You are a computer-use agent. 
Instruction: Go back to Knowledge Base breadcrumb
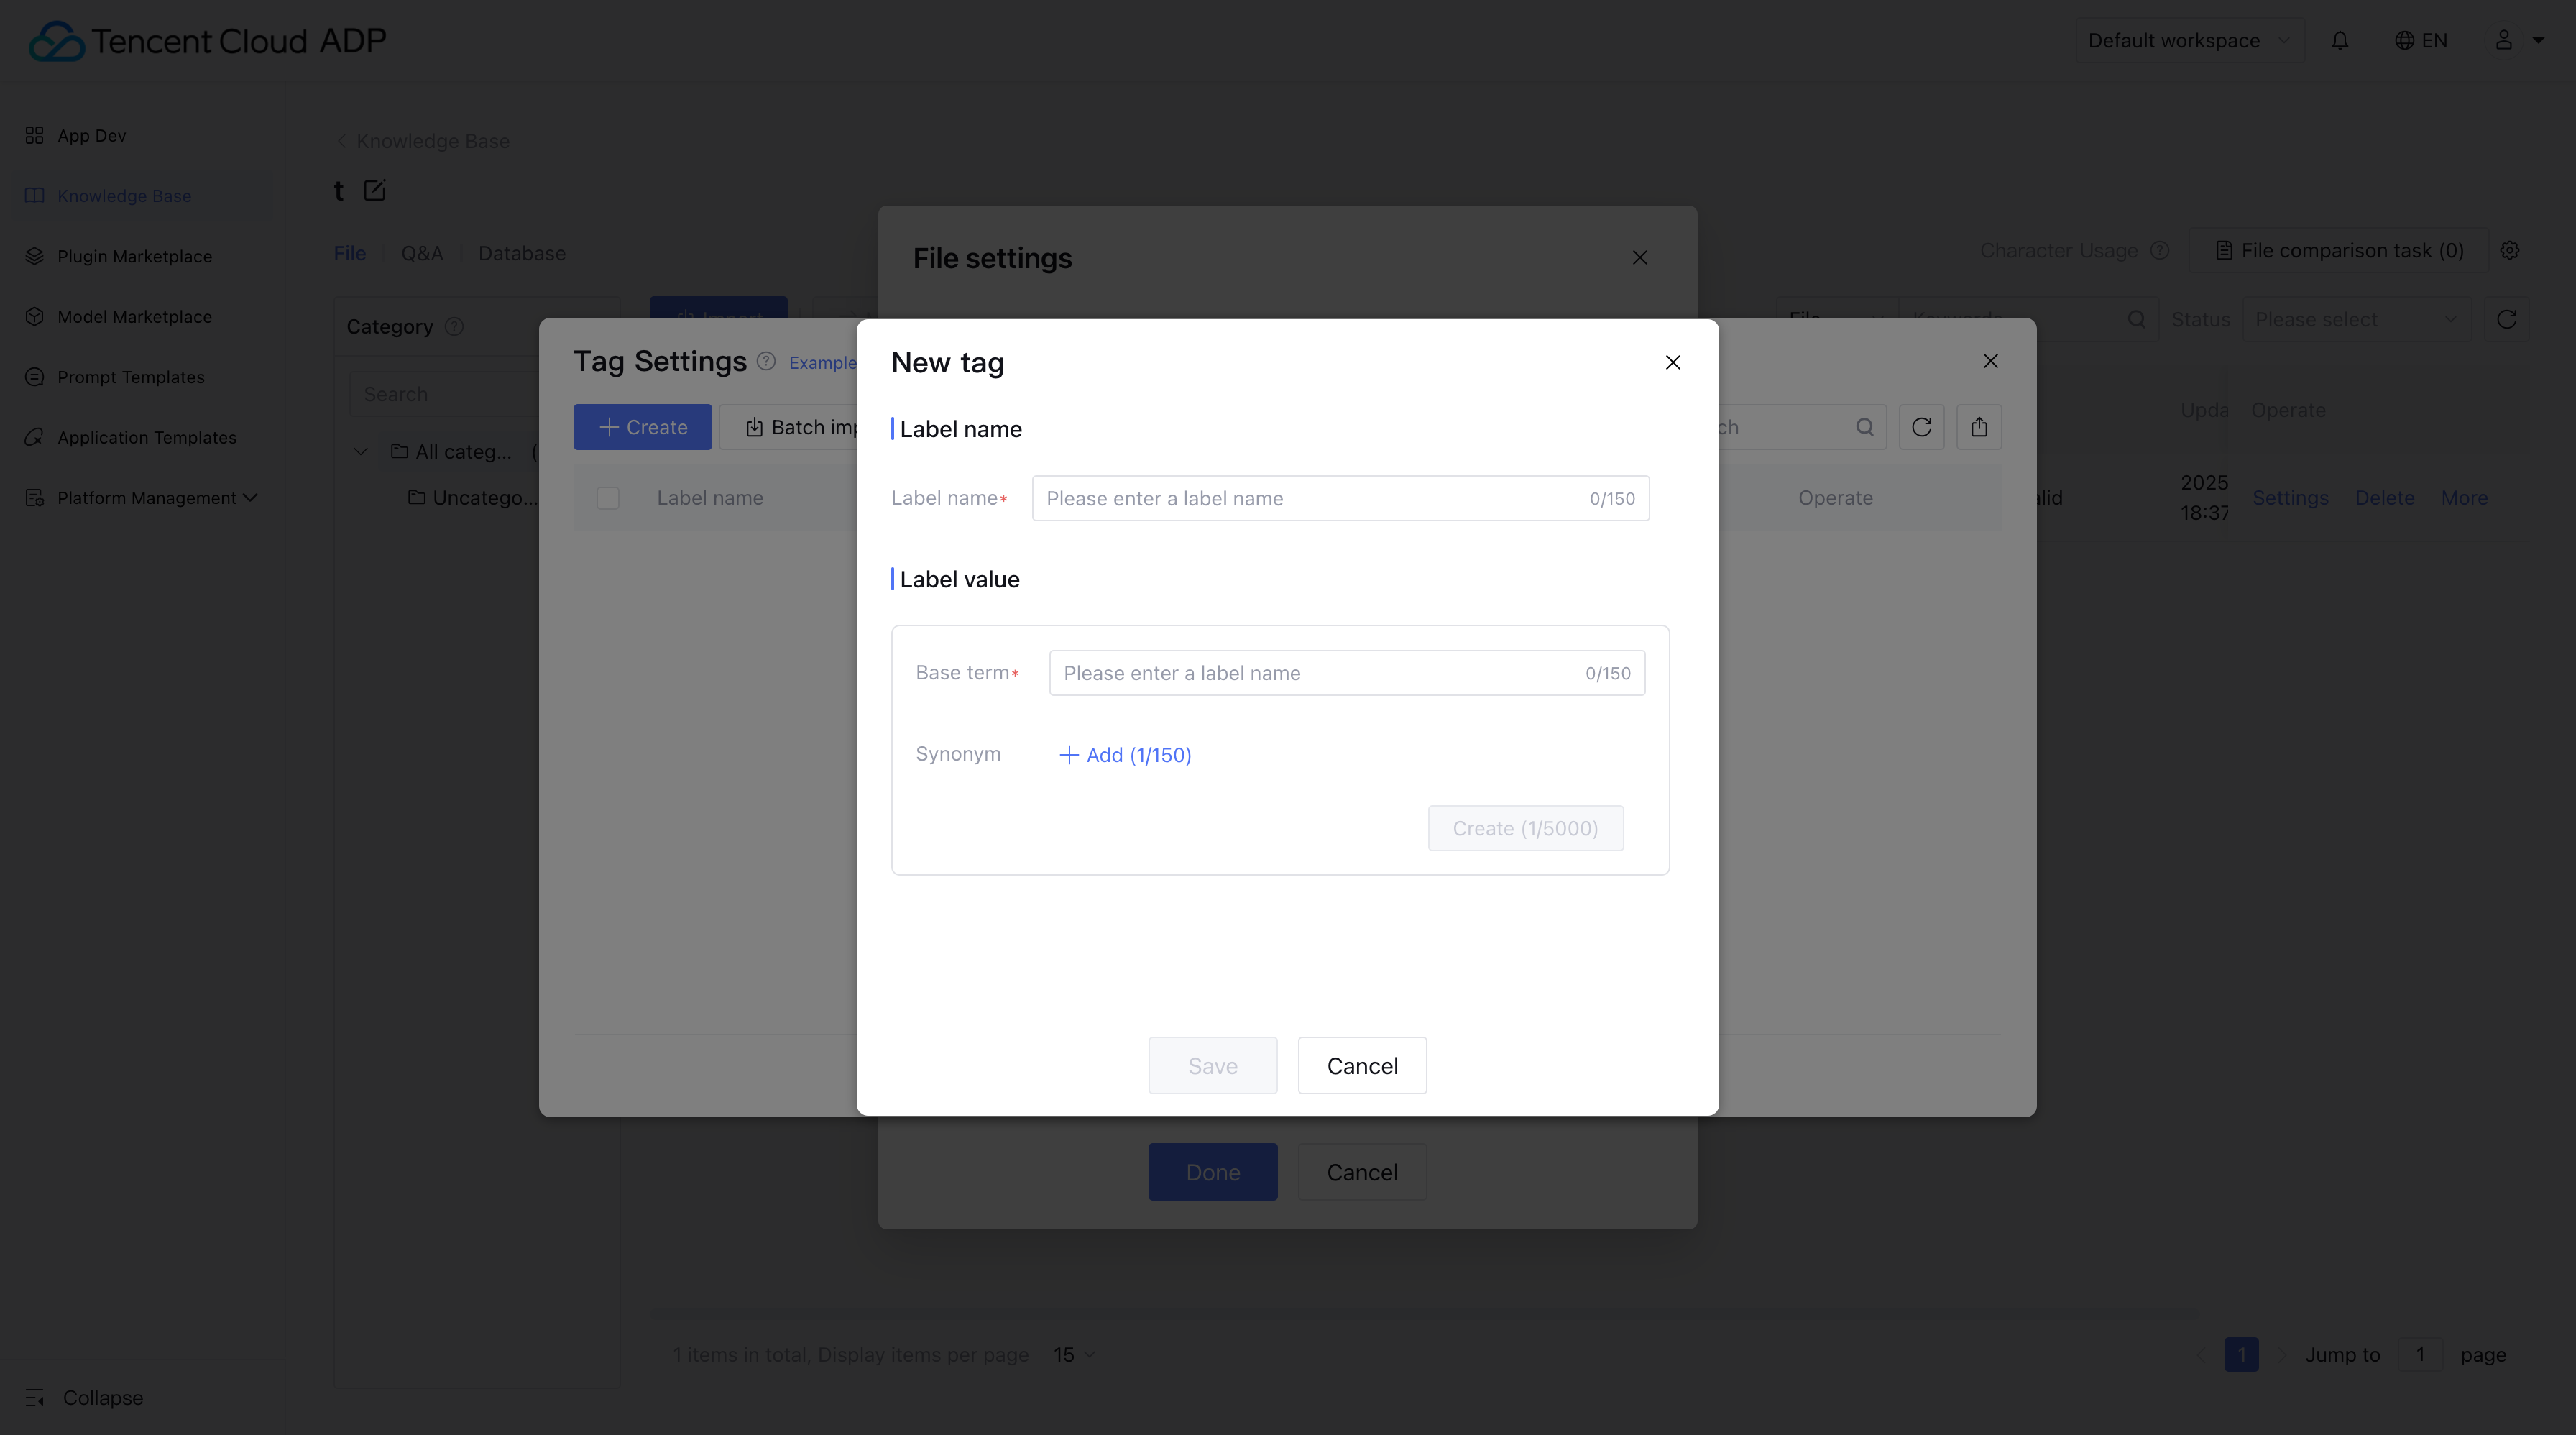[x=422, y=141]
